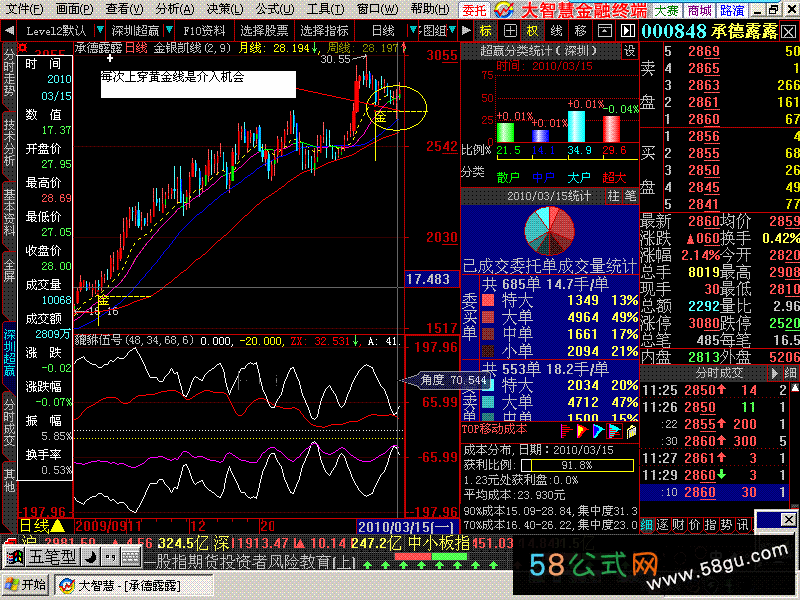Open the 文件(F) menu
The image size is (800, 600).
[x=23, y=9]
